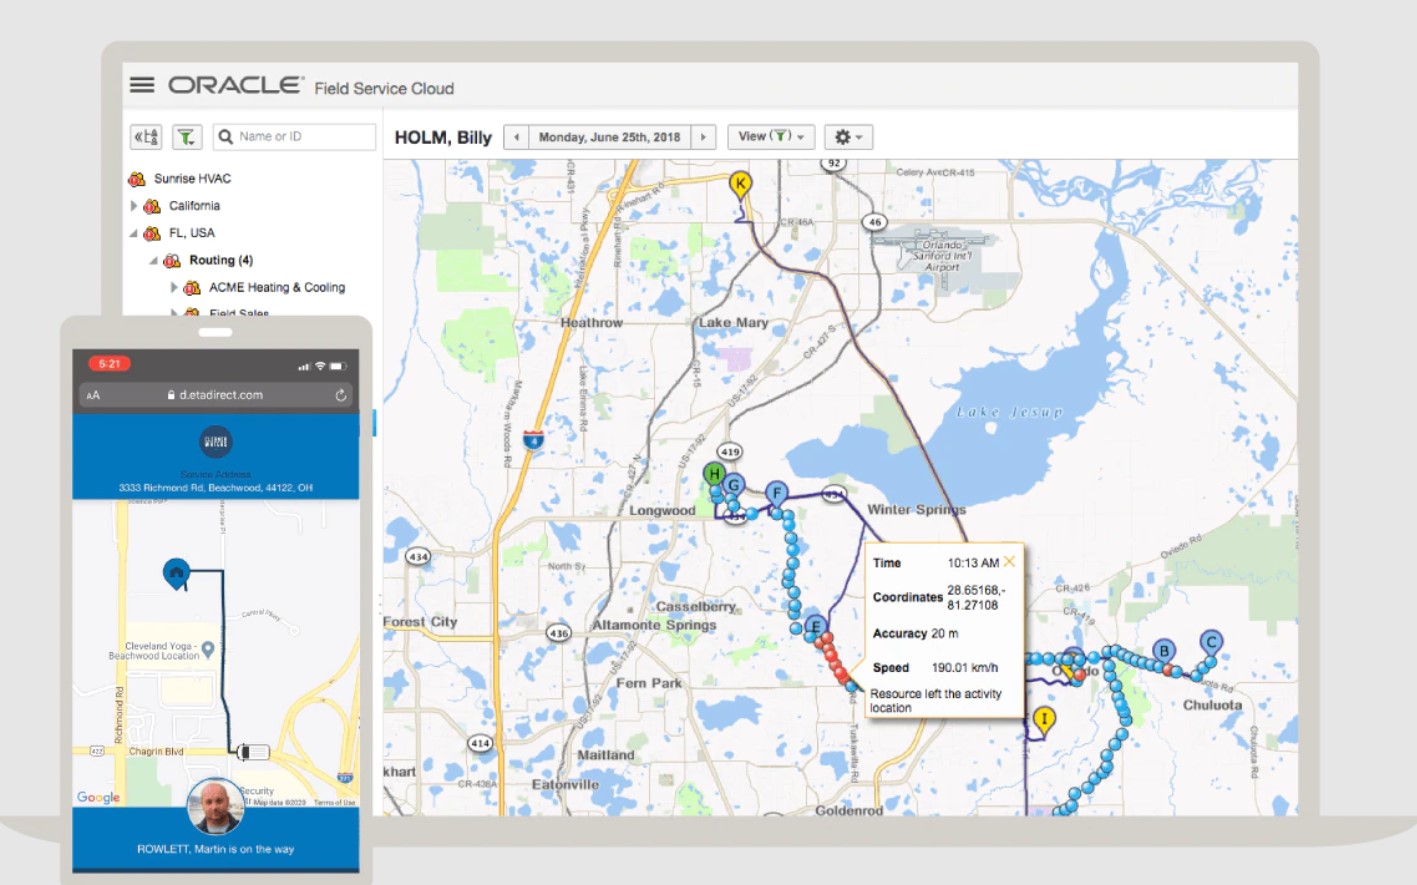The height and width of the screenshot is (885, 1417).
Task: Go to the previous day
Action: tap(516, 137)
